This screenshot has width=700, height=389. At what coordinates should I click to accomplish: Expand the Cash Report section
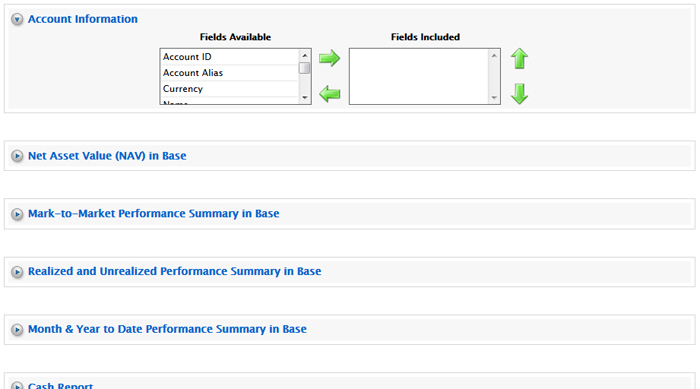(x=17, y=385)
